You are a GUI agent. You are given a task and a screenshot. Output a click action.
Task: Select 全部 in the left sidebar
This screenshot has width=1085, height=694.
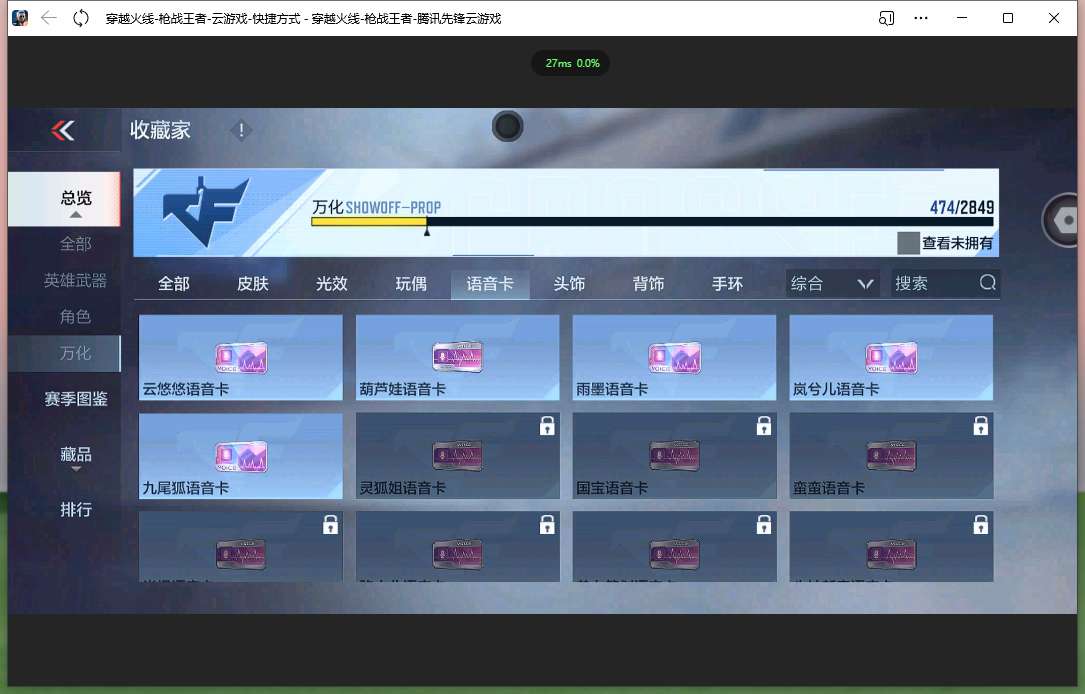click(75, 244)
